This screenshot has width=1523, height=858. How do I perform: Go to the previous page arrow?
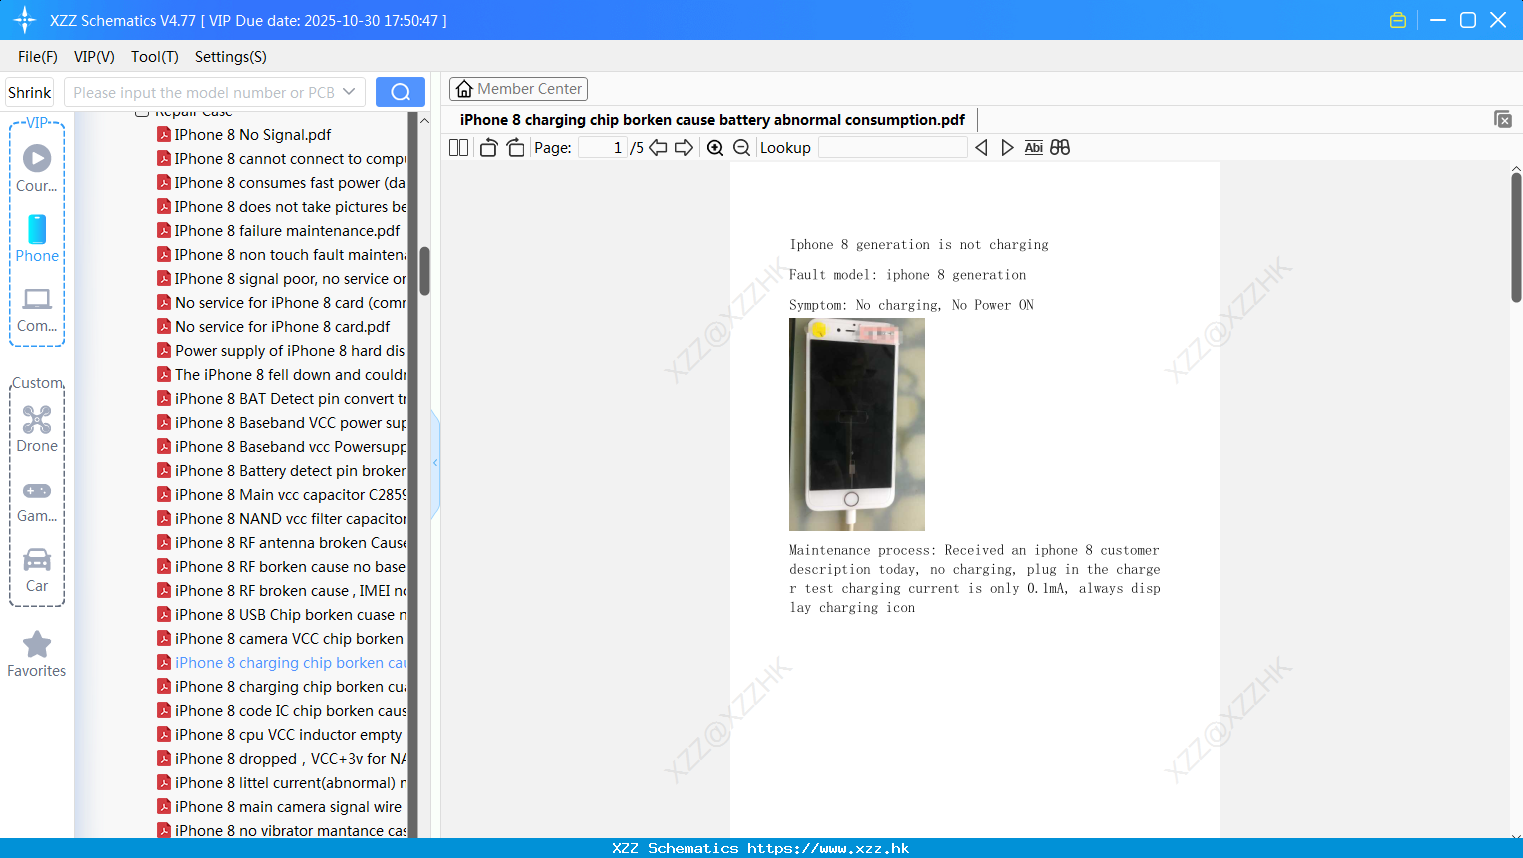click(x=658, y=148)
